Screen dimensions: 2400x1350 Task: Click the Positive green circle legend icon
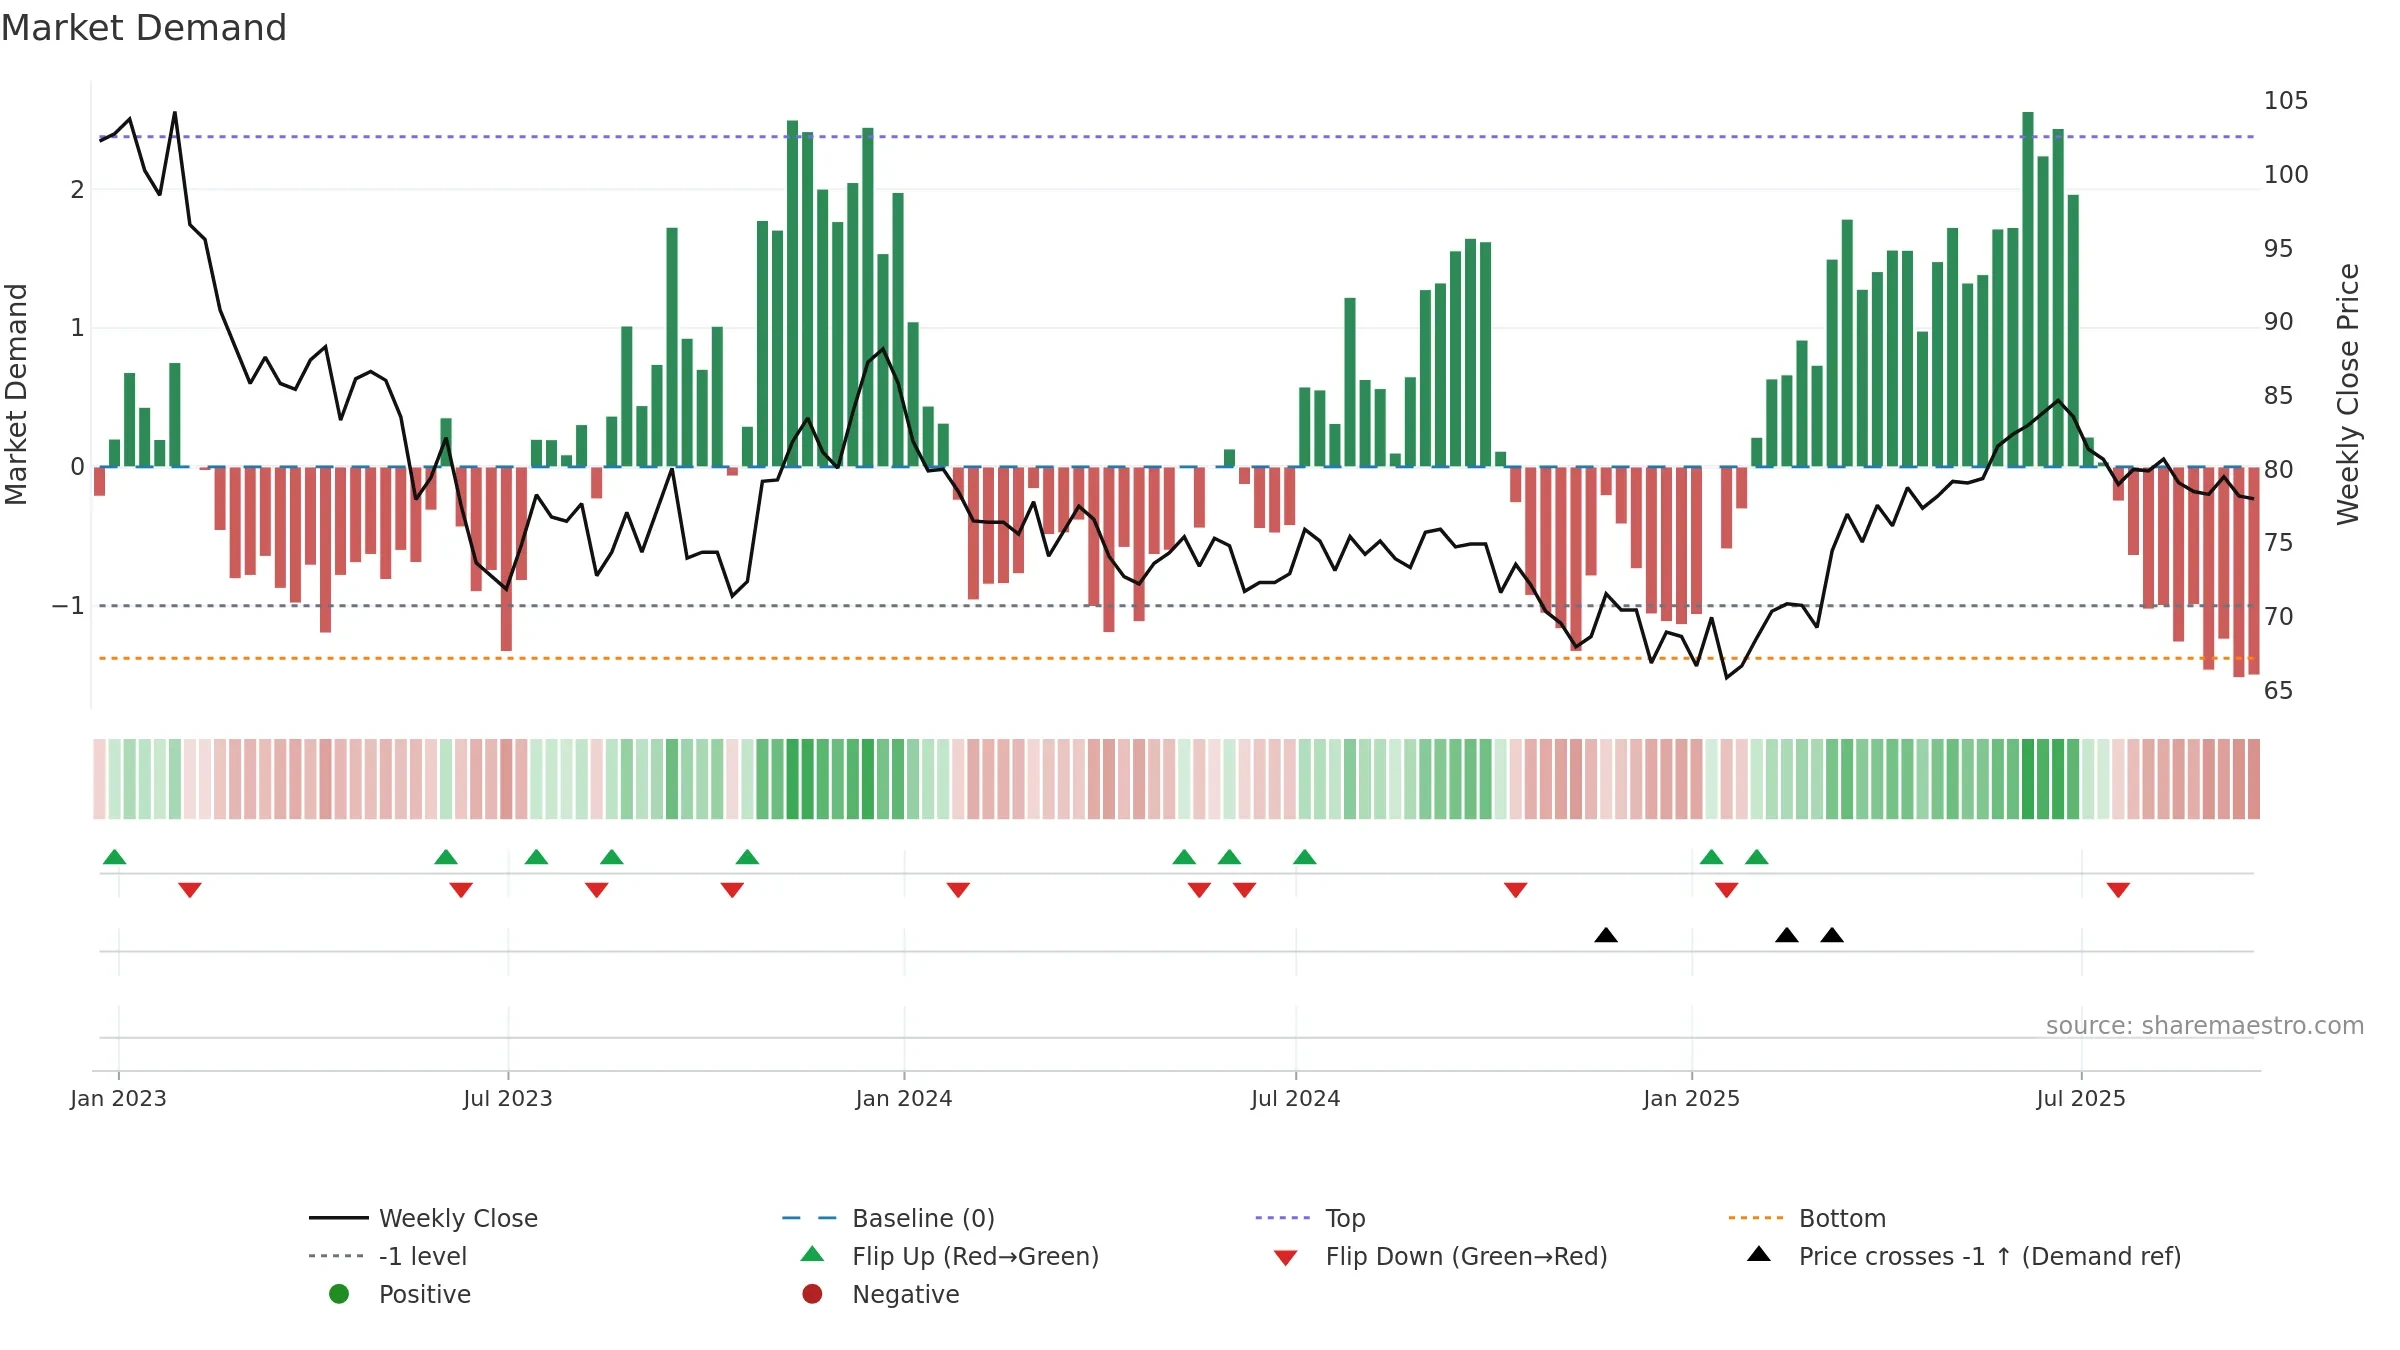[x=339, y=1294]
